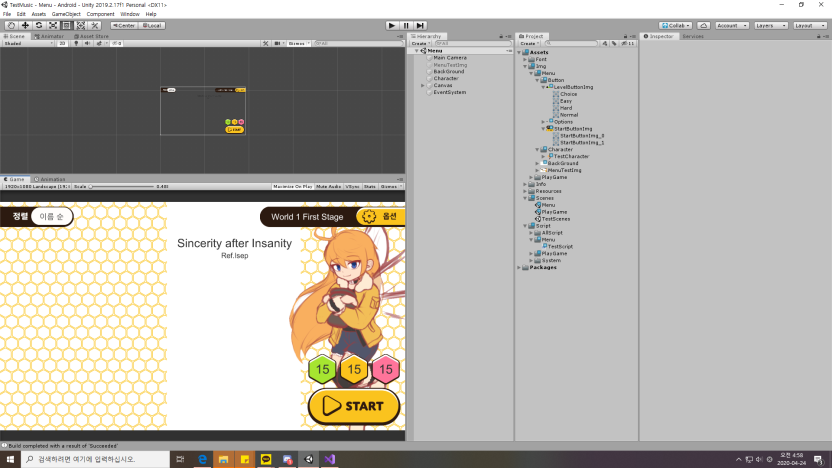Open Account dropdown
The height and width of the screenshot is (468, 832).
731,25
